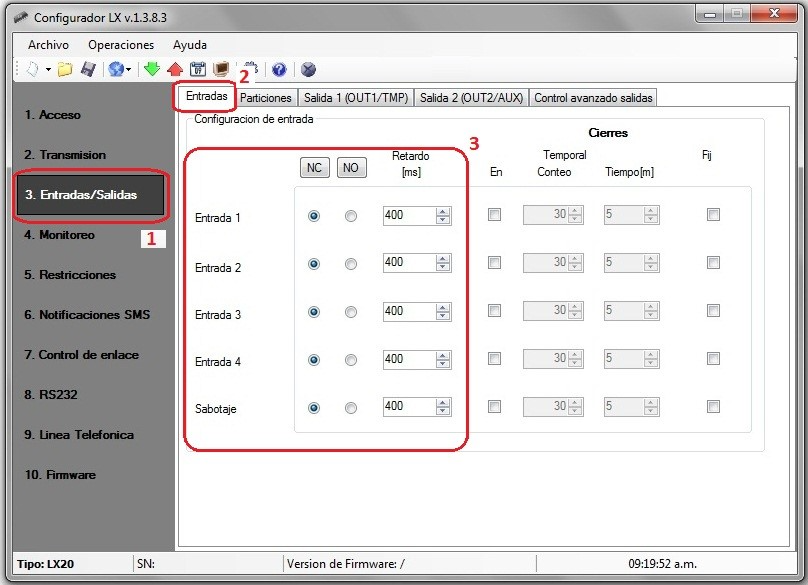The image size is (808, 585).
Task: Open Control avanzado salidas tab
Action: pyautogui.click(x=593, y=97)
